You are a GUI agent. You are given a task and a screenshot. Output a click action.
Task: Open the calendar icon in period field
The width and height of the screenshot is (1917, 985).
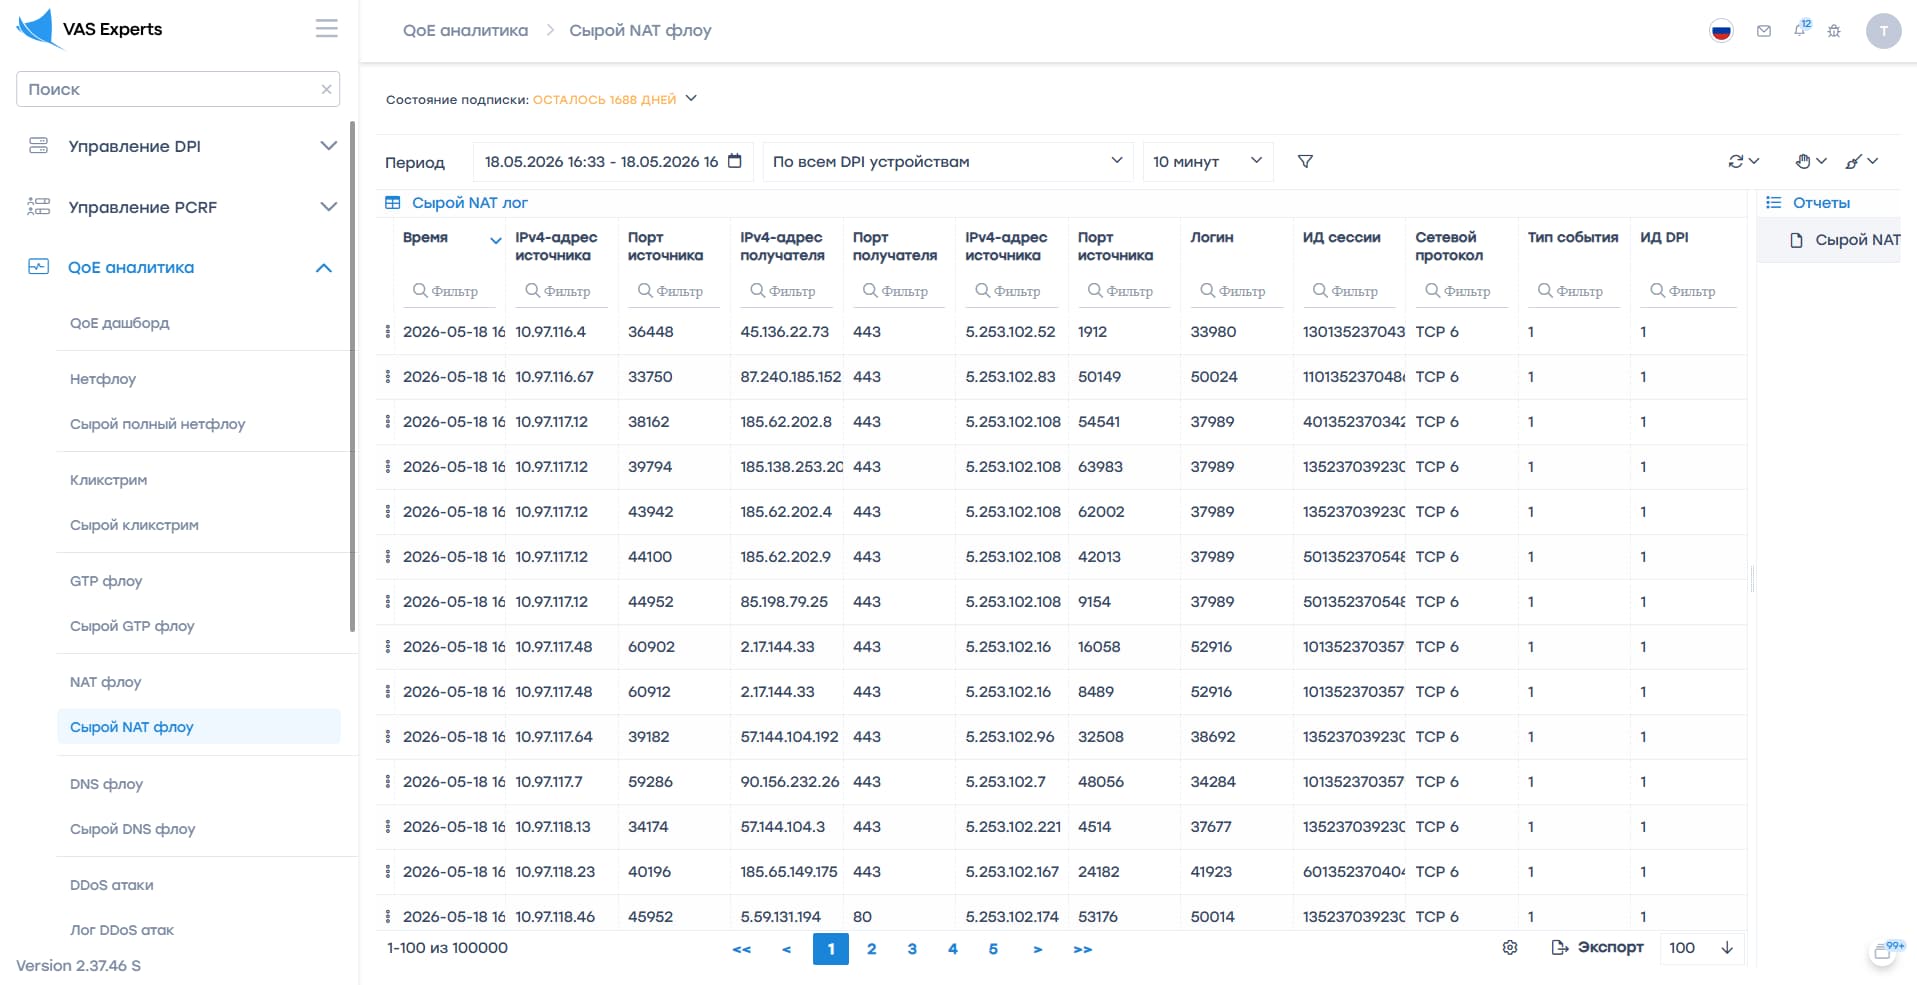(735, 161)
